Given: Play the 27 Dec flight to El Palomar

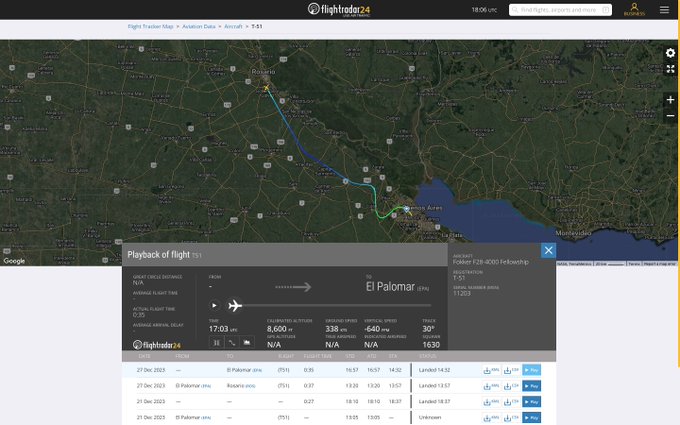Looking at the screenshot, I should [x=531, y=370].
